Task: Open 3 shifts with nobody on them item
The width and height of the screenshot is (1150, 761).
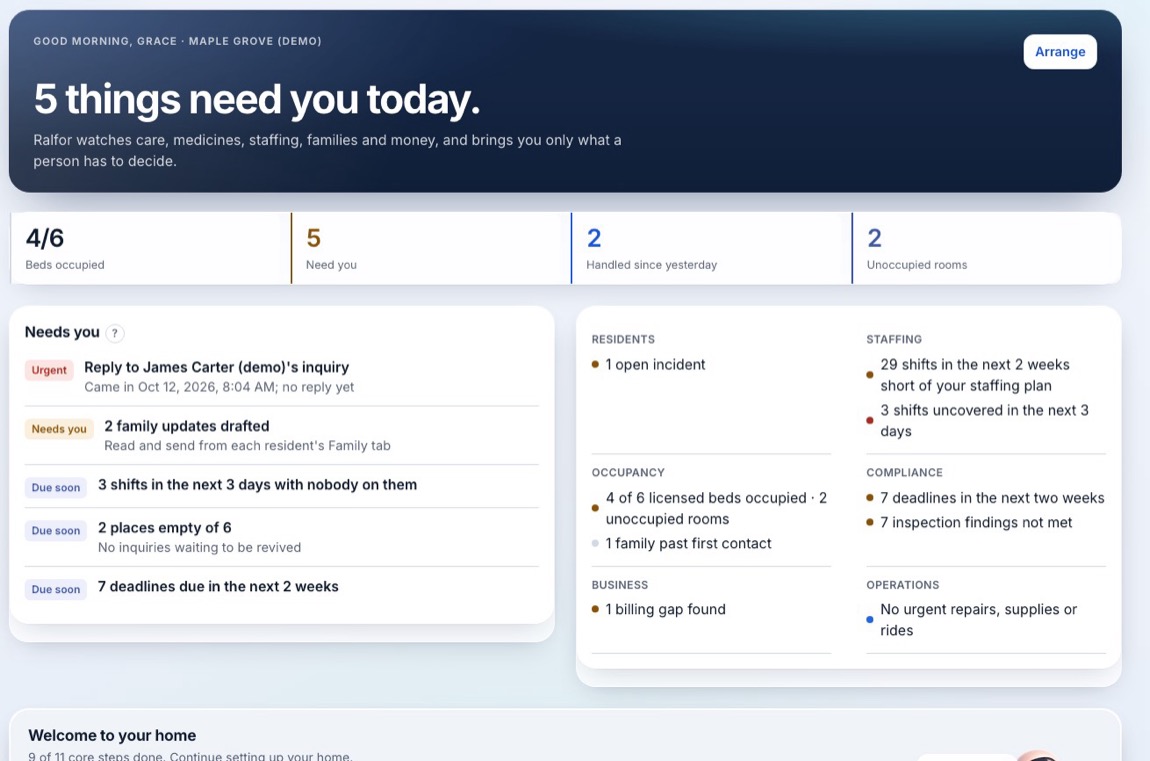Action: (x=282, y=486)
